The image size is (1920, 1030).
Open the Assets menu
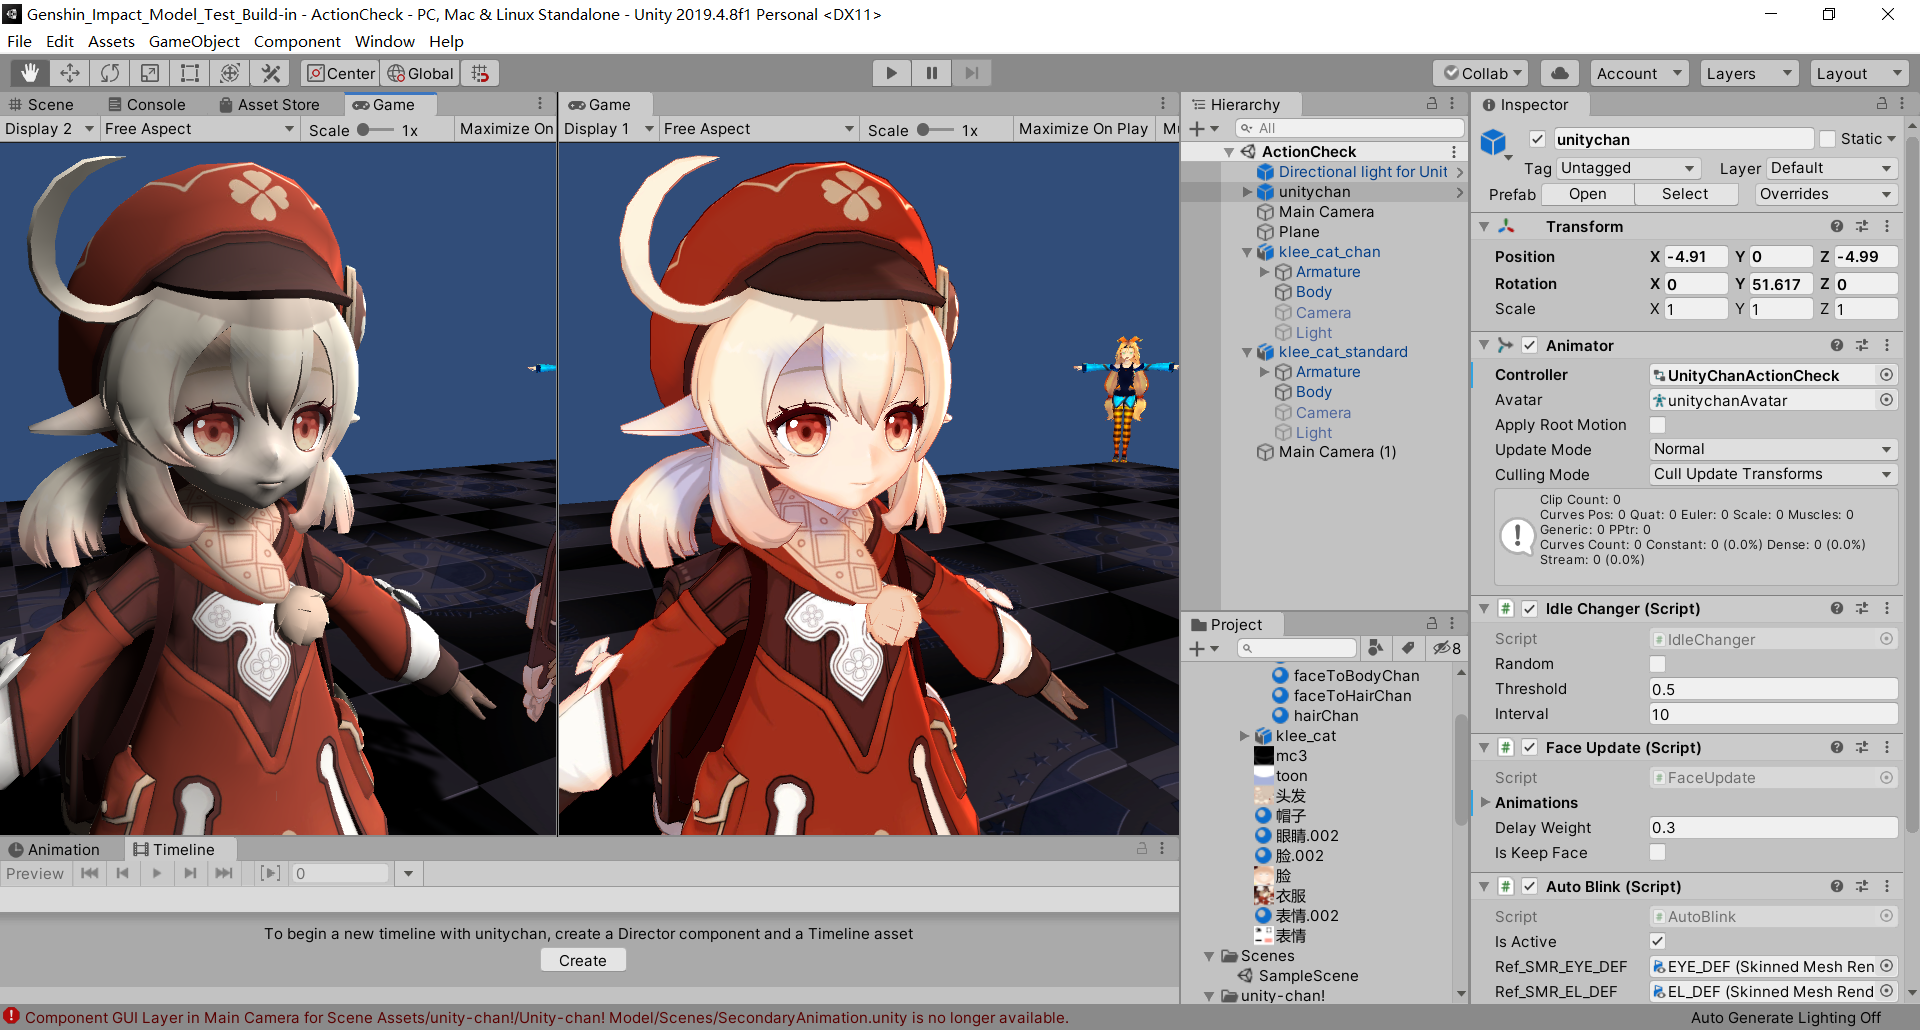[111, 41]
